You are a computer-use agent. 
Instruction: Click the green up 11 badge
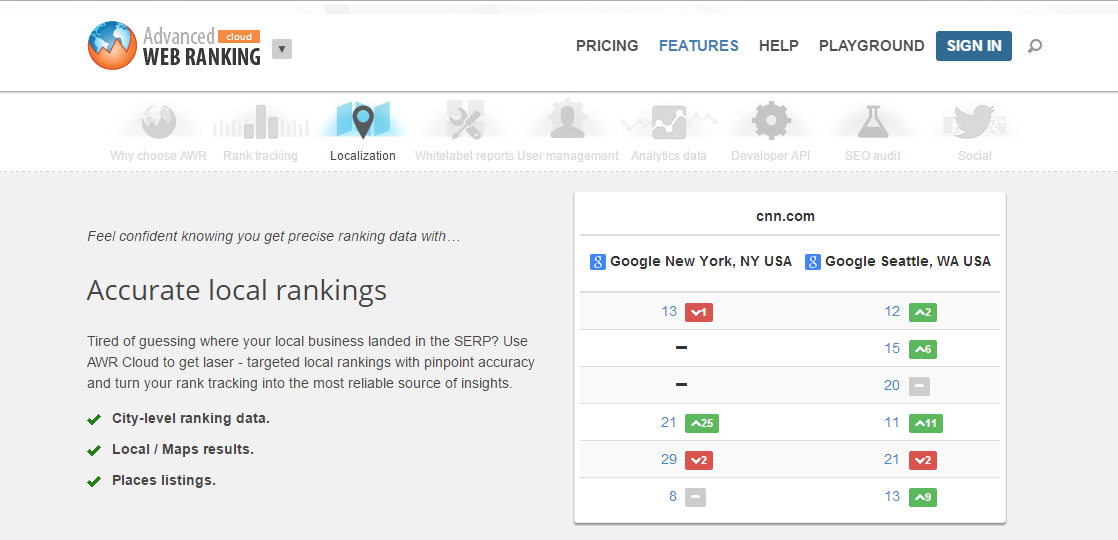(925, 423)
